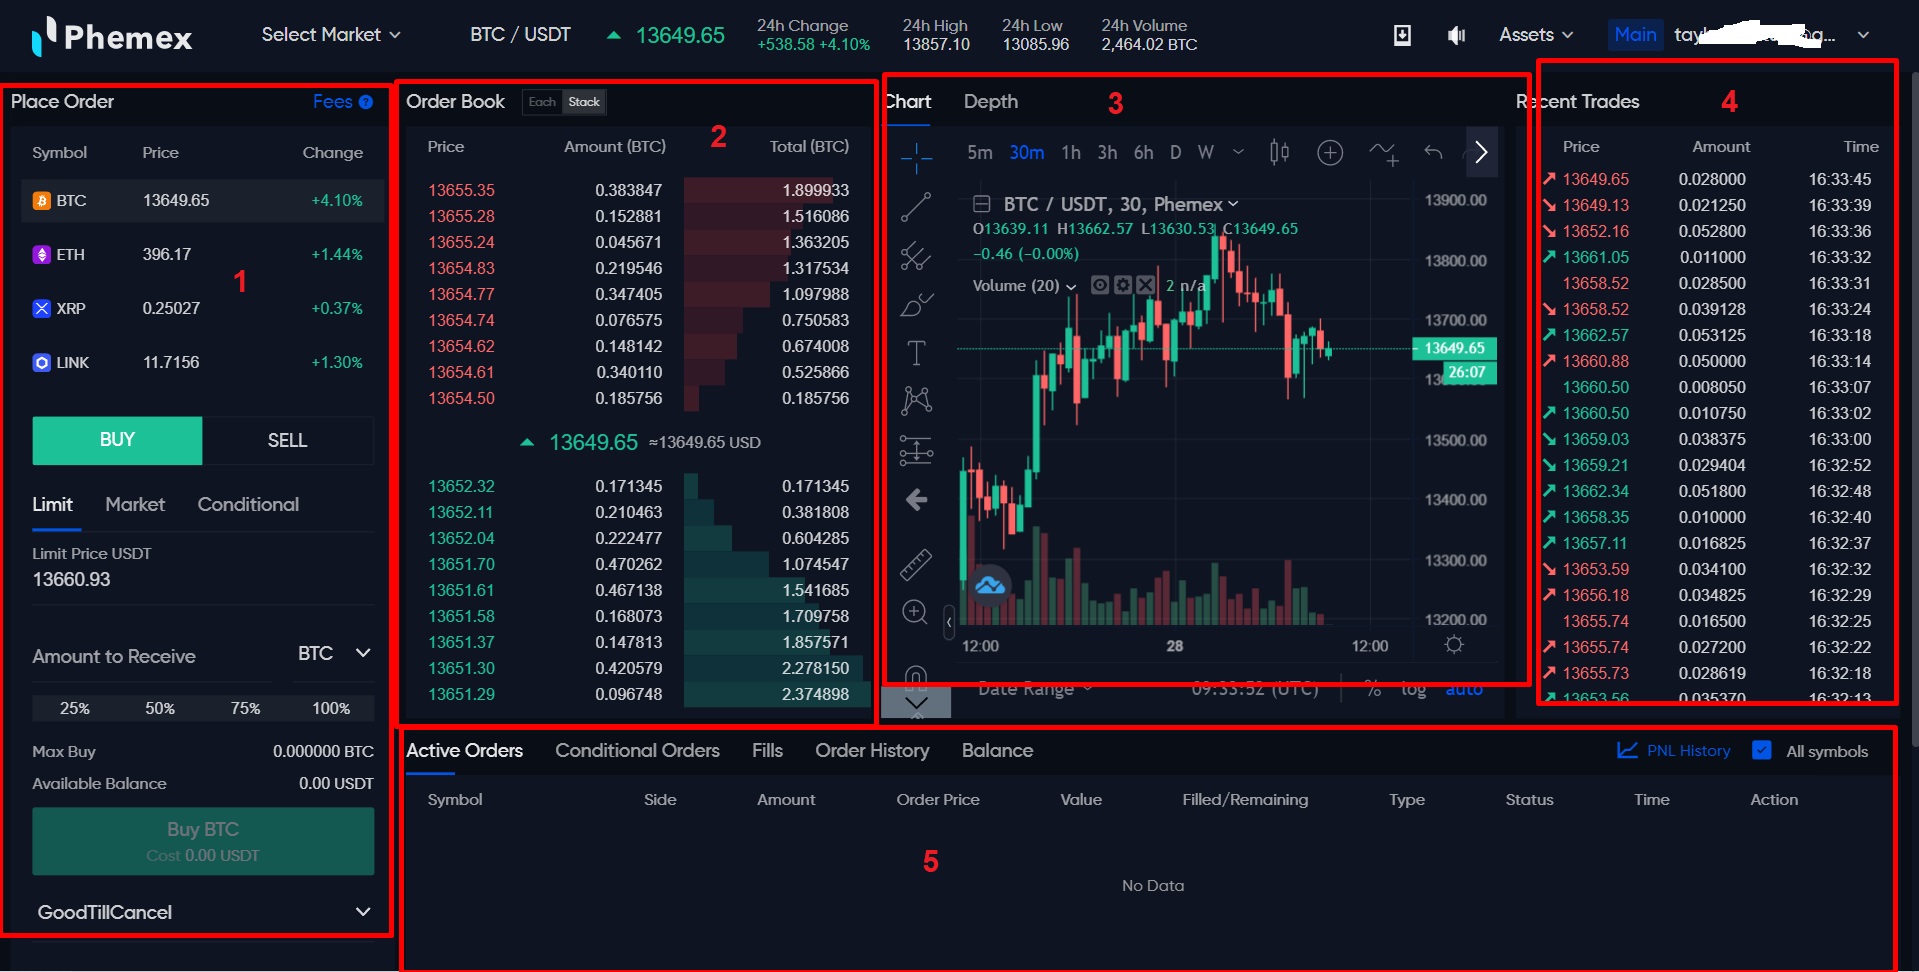The height and width of the screenshot is (972, 1919).
Task: Click ask price 13655.35 in order book
Action: pyautogui.click(x=461, y=190)
